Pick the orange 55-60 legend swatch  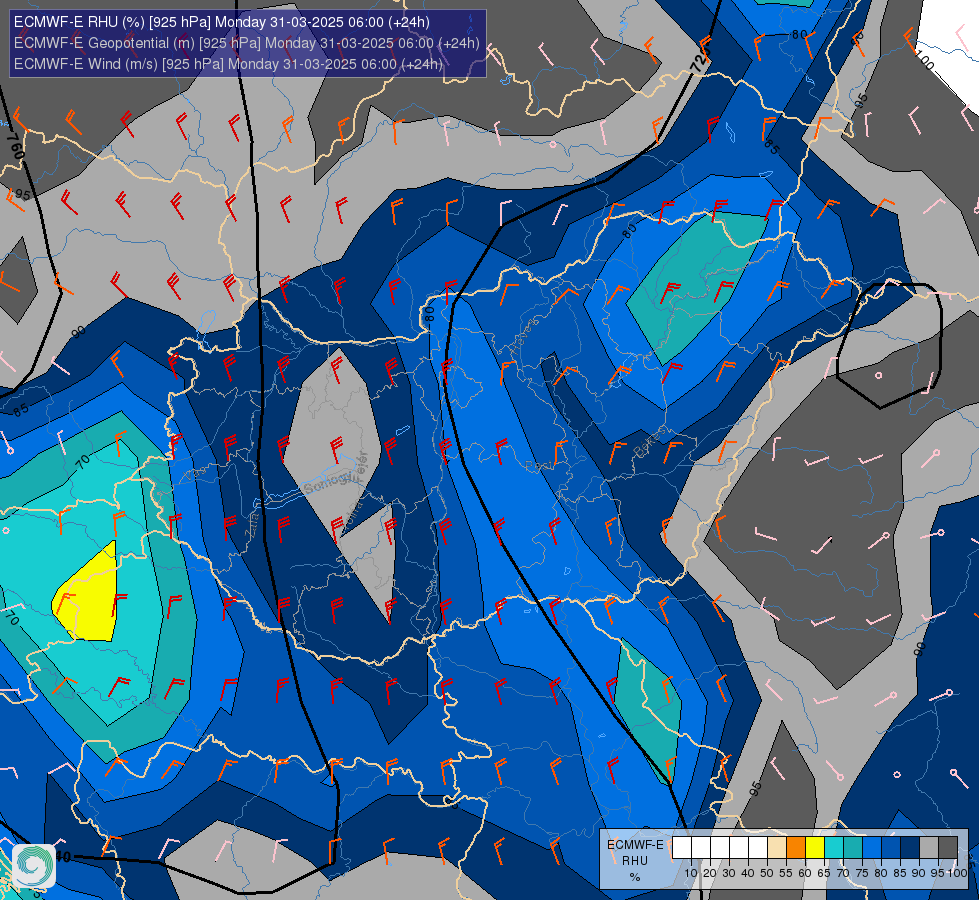(x=796, y=847)
